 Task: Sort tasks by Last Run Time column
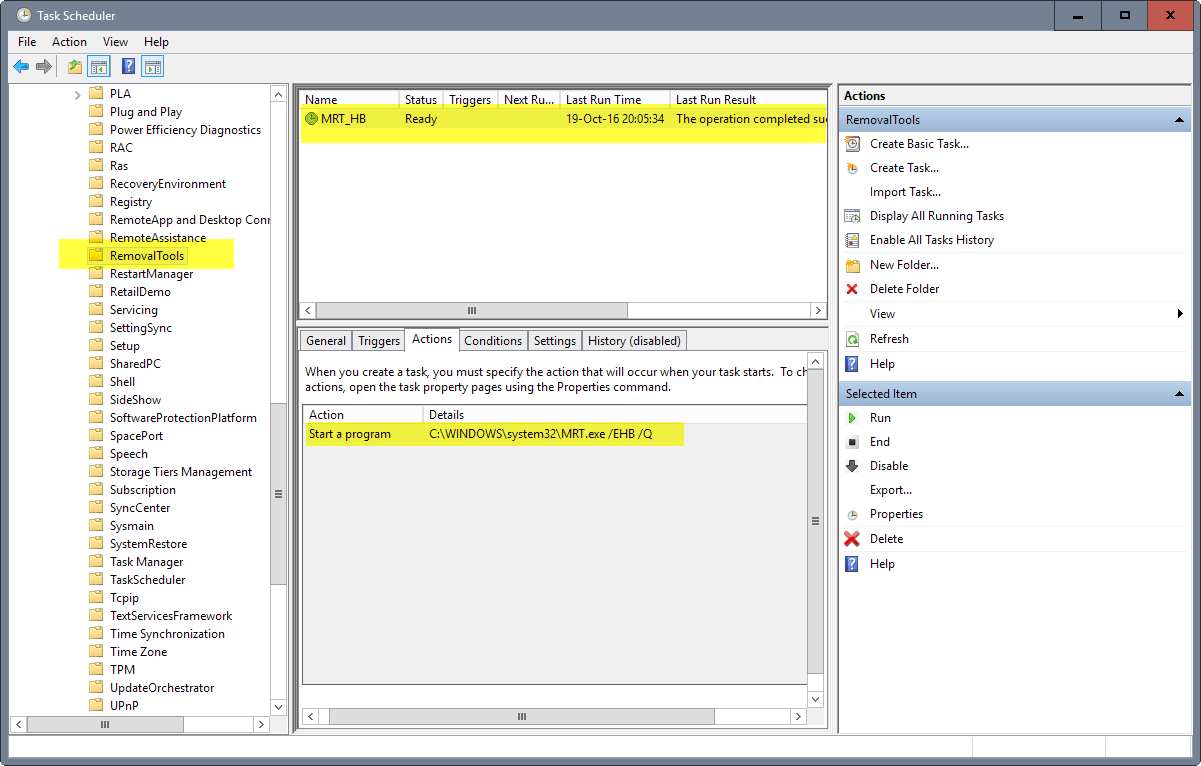tap(614, 99)
